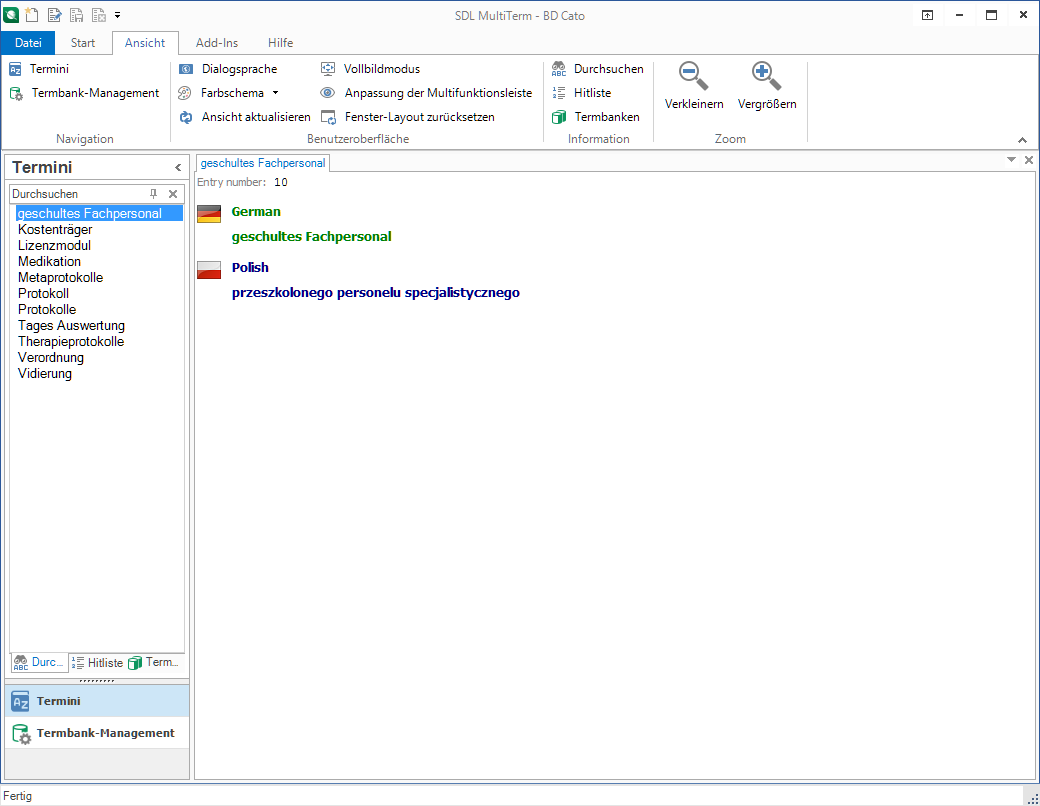
Task: Close the Durchsuchen pane with the X
Action: [172, 194]
